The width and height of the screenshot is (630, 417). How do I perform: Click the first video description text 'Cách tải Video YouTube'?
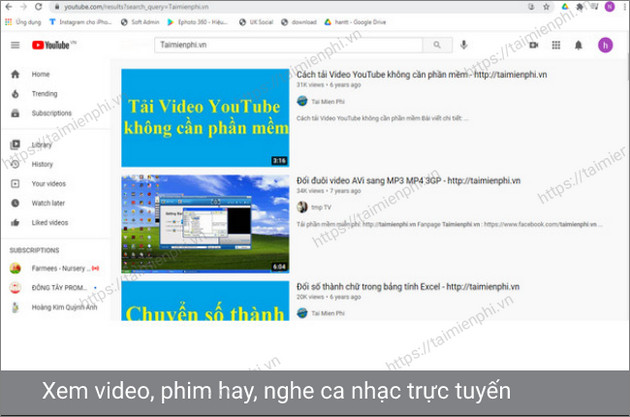pyautogui.click(x=382, y=118)
